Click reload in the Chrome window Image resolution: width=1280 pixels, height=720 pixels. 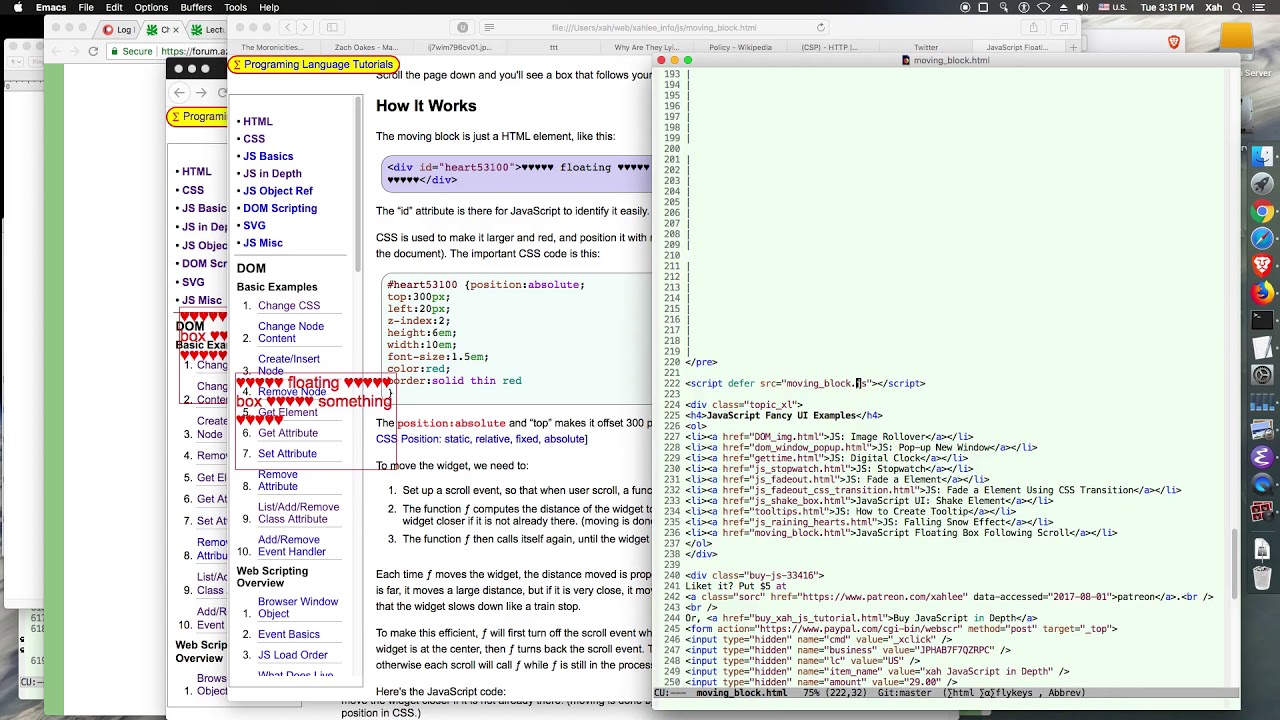tap(93, 51)
